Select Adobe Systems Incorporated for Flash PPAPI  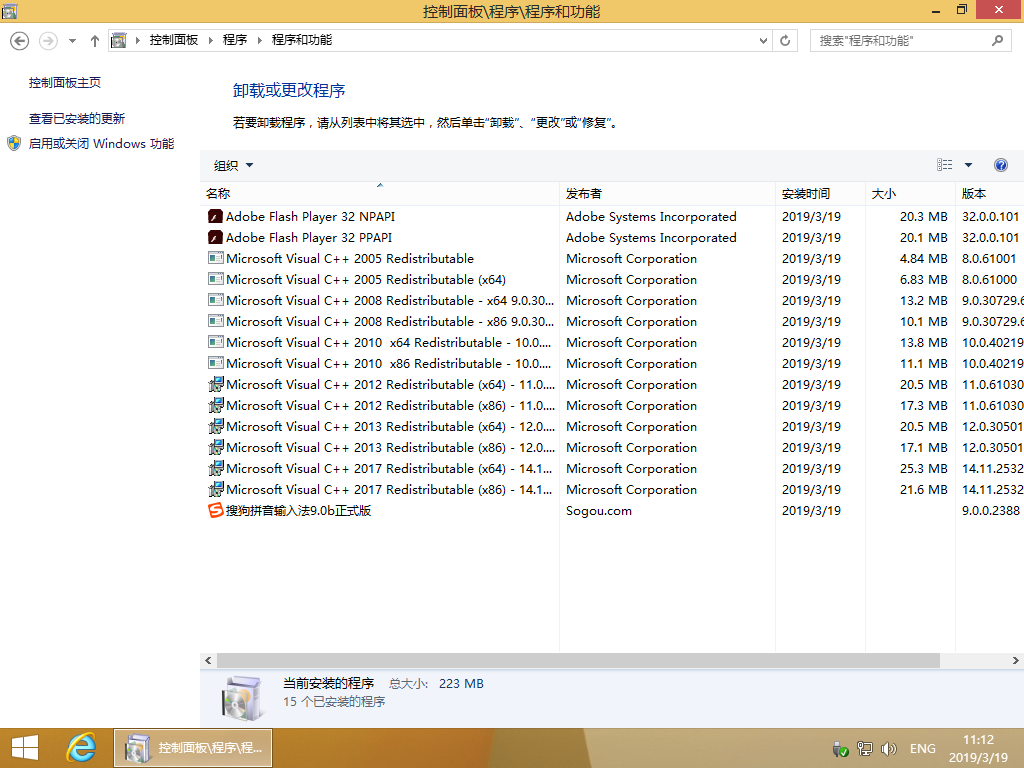coord(651,238)
